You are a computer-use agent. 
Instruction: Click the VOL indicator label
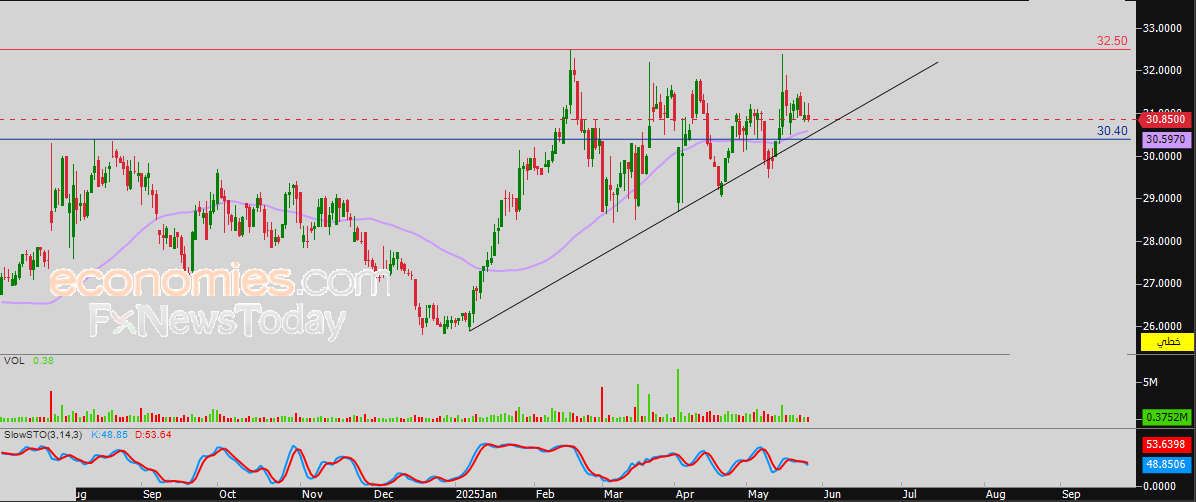[x=13, y=360]
